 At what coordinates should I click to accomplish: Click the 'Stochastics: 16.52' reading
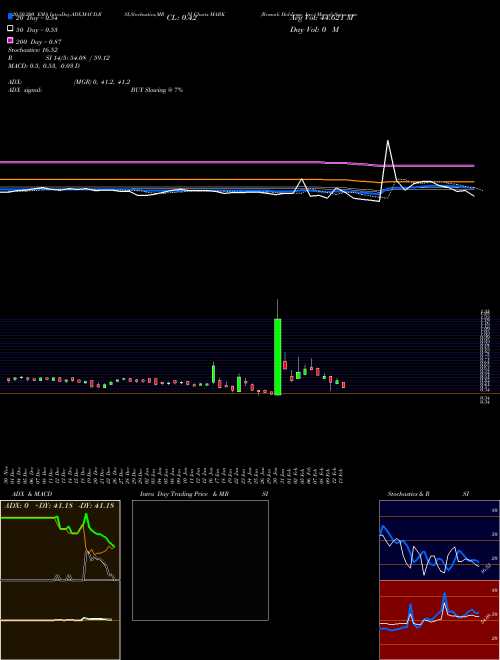click(33, 50)
